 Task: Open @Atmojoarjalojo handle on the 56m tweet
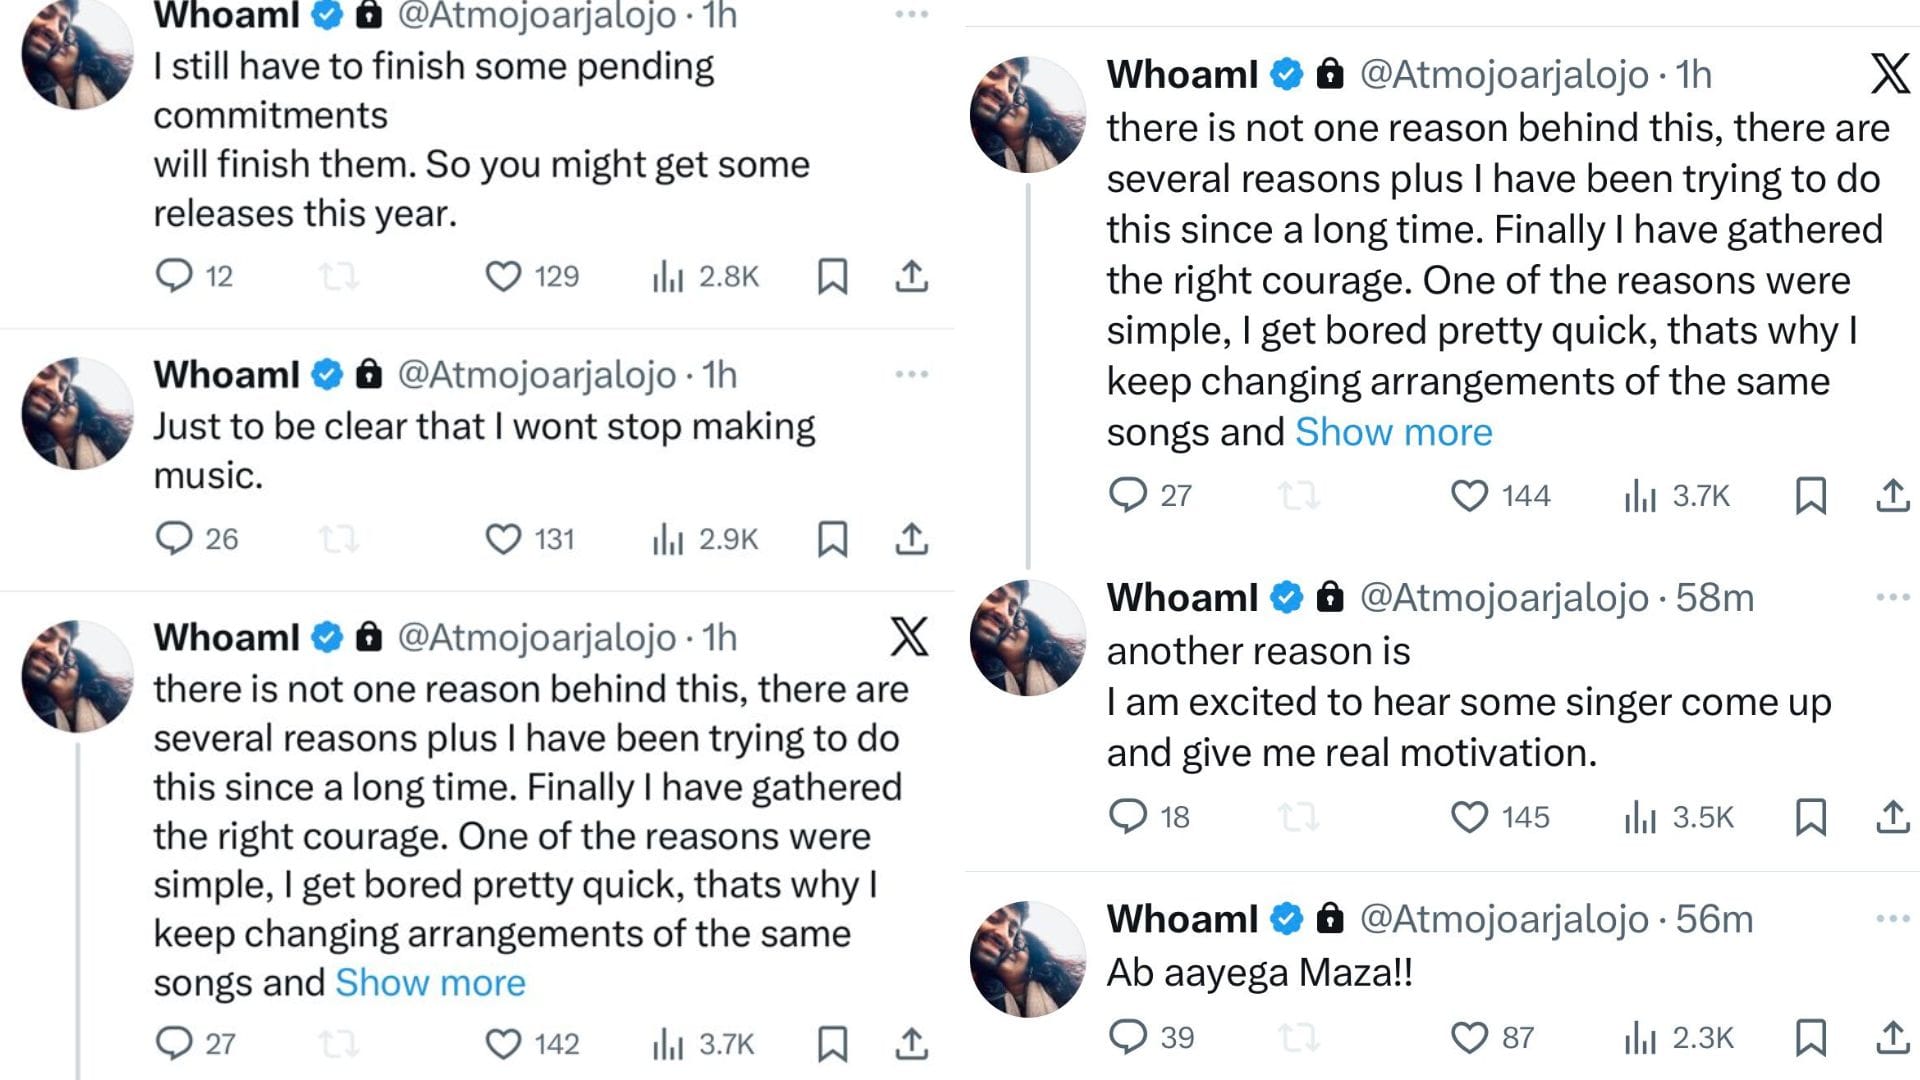[1503, 918]
